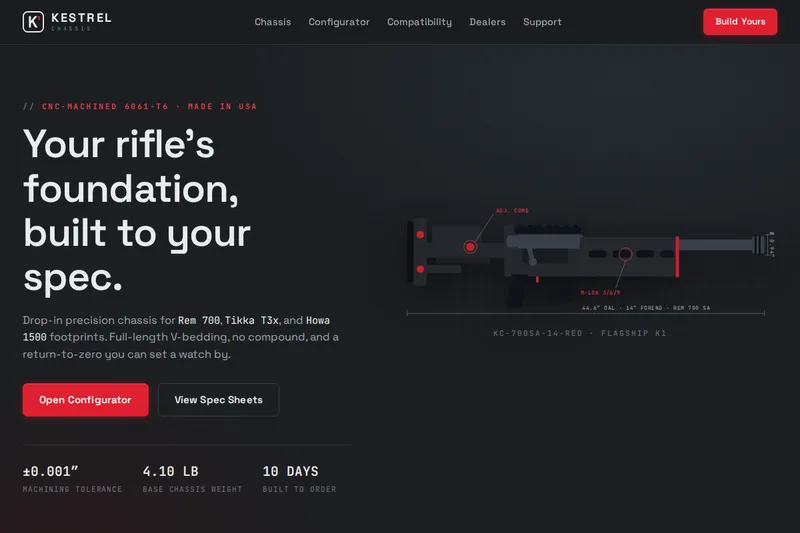Open the Compatibility nav link

(419, 22)
